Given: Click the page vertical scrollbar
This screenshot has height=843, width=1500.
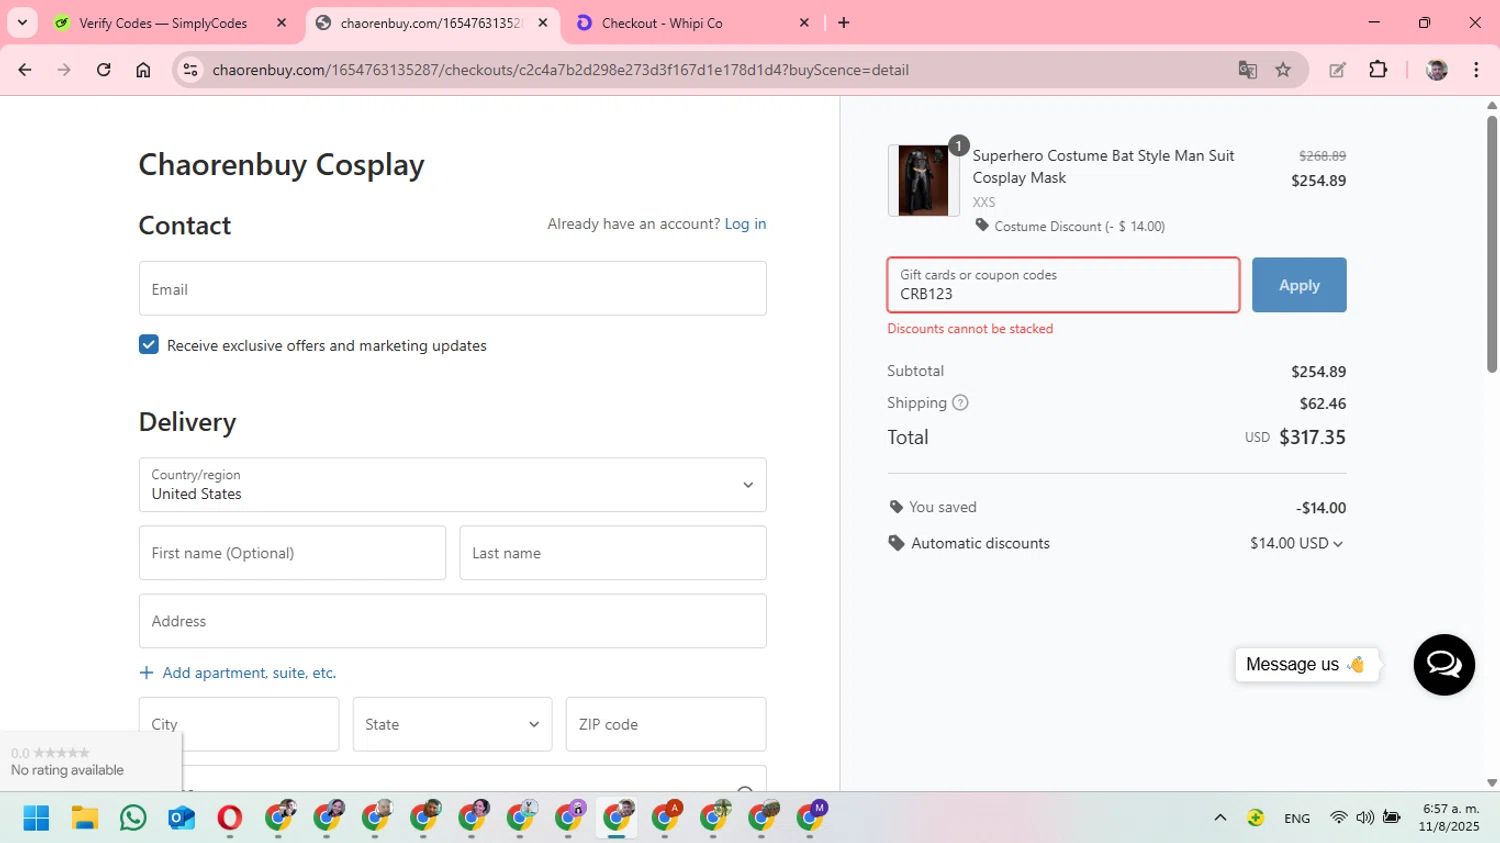Looking at the screenshot, I should click(x=1492, y=244).
